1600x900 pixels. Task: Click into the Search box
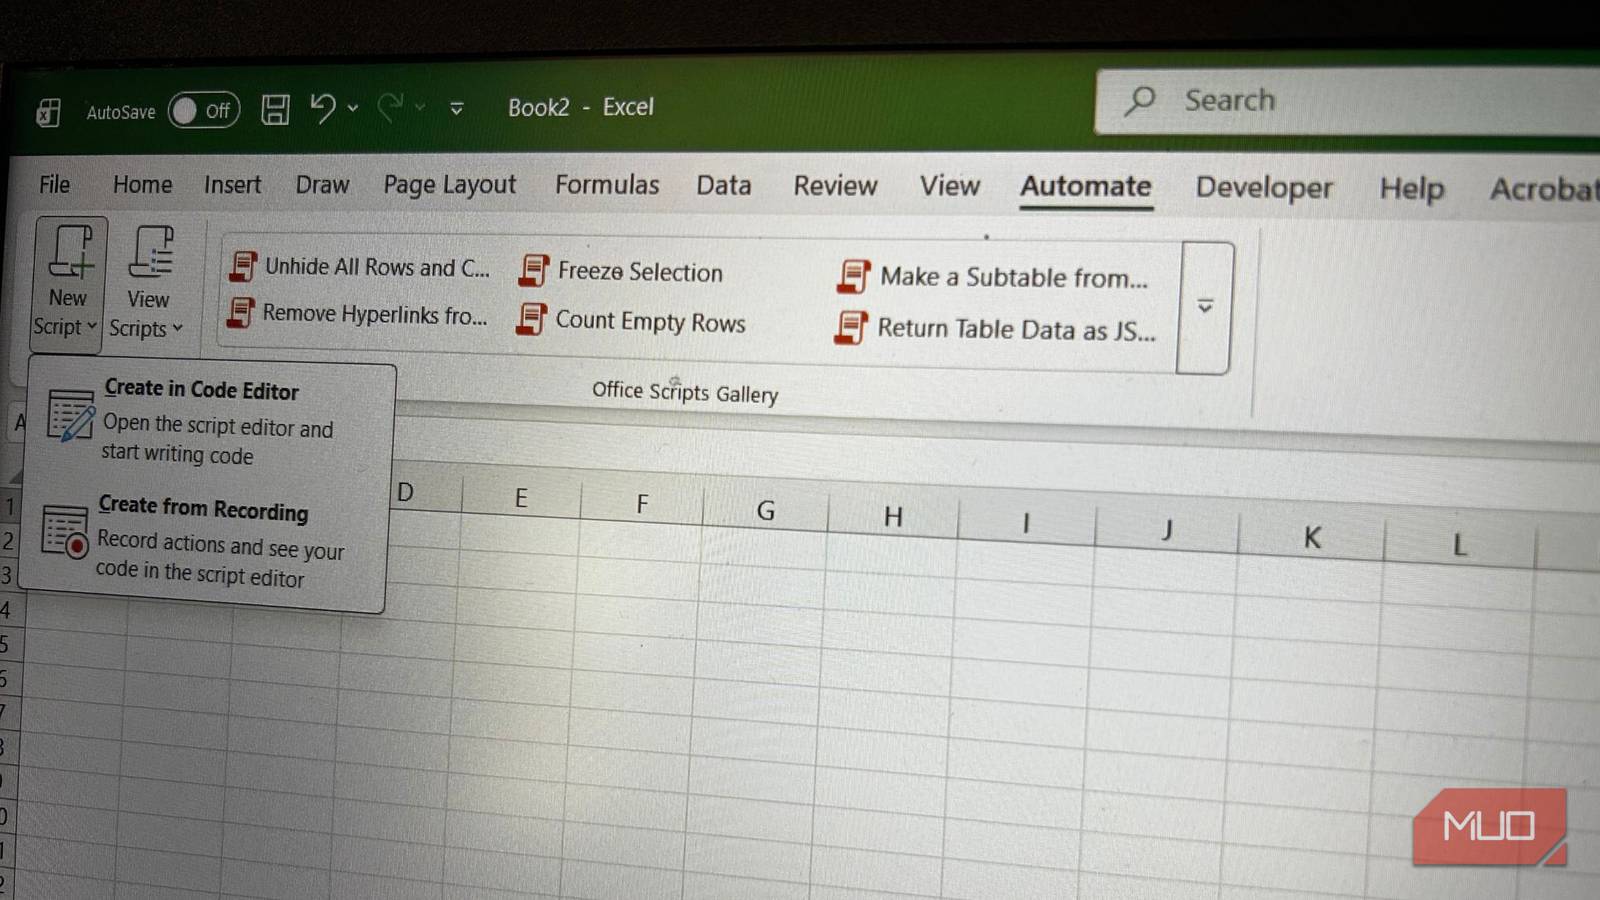pos(1347,101)
